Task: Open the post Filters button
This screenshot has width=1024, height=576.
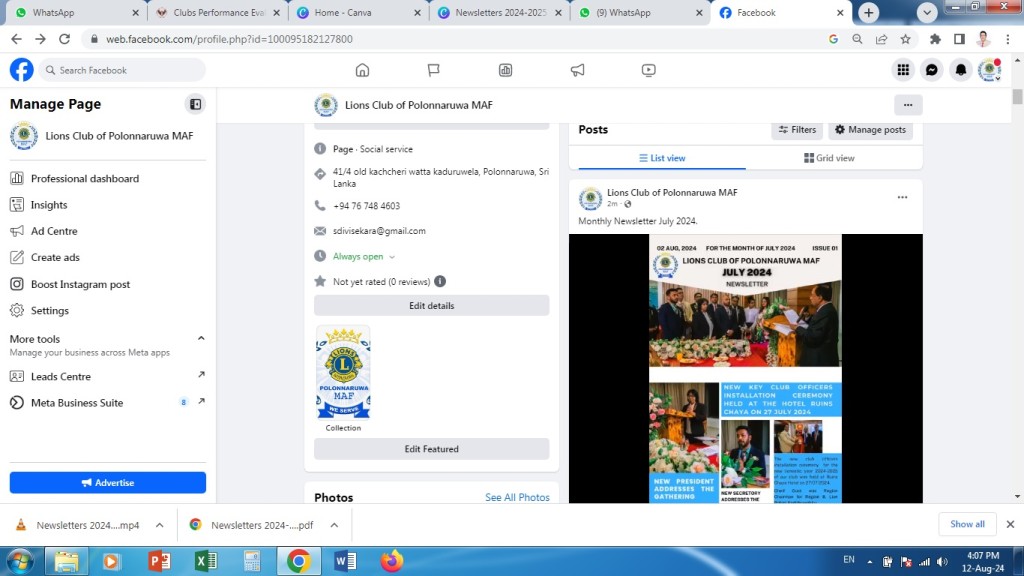Action: 797,129
